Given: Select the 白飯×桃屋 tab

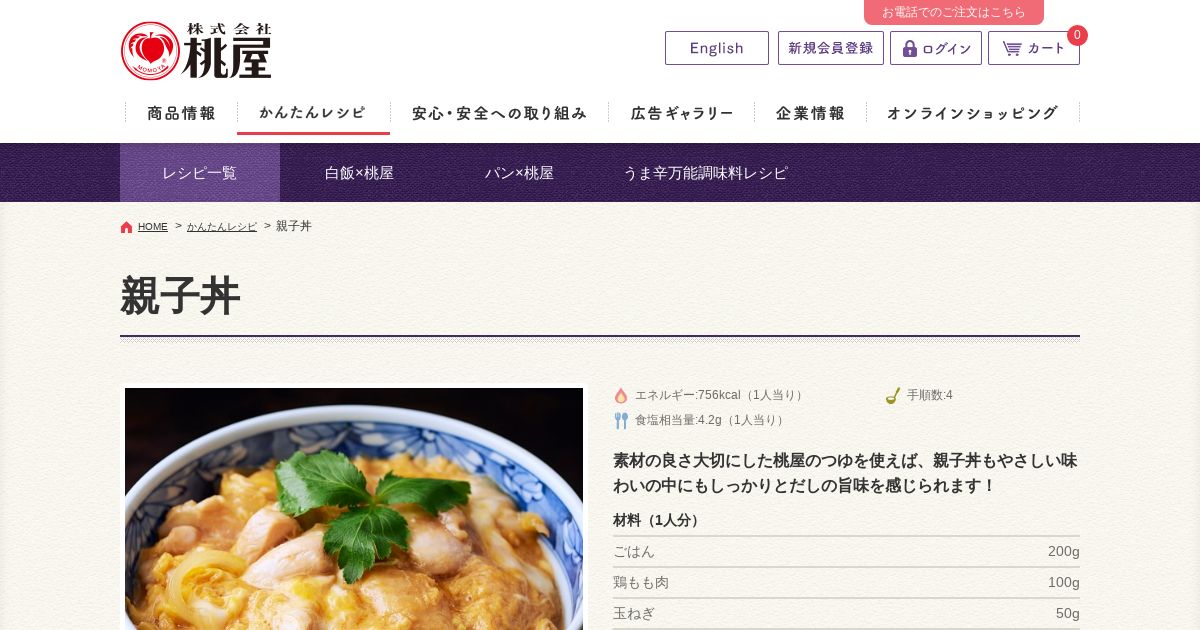Looking at the screenshot, I should coord(359,173).
